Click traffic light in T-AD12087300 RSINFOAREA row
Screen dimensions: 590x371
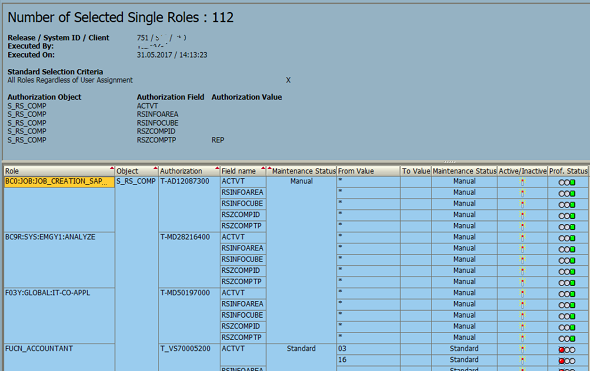pyautogui.click(x=567, y=194)
